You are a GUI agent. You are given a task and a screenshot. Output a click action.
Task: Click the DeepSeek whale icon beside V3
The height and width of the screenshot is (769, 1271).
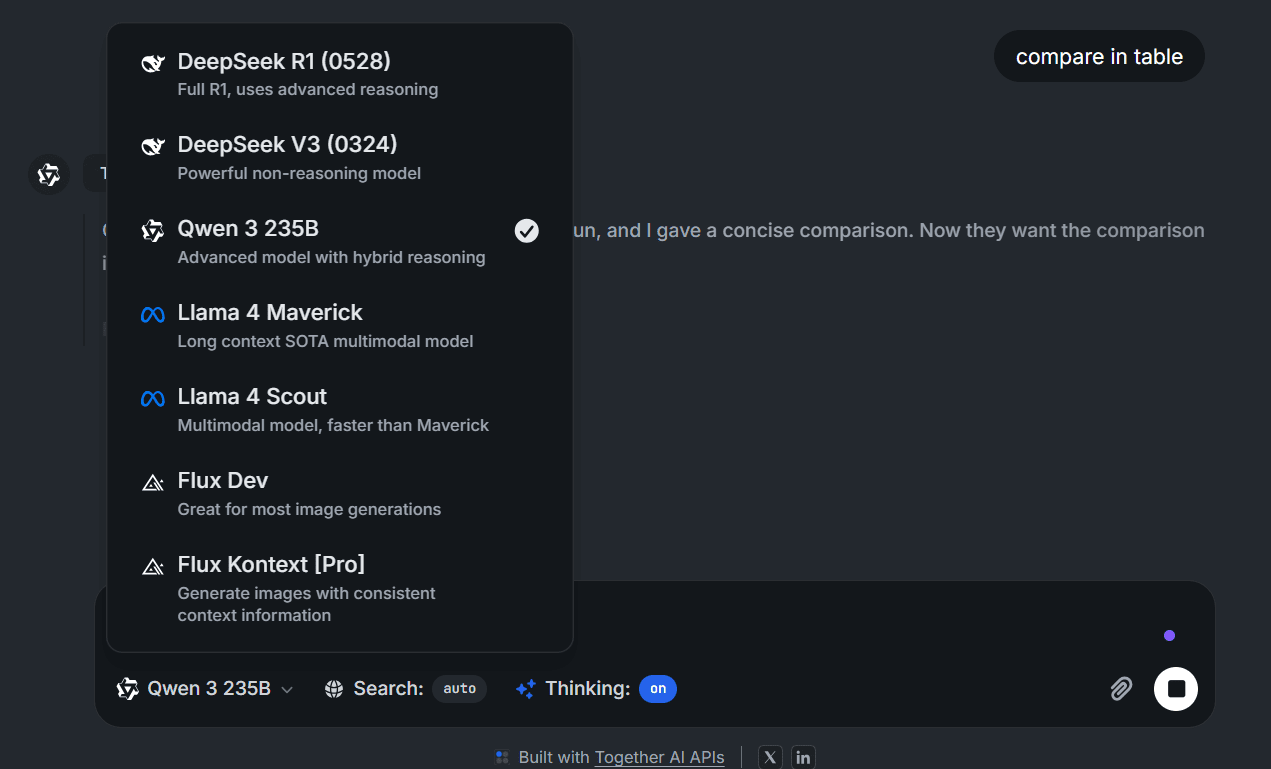[x=153, y=147]
